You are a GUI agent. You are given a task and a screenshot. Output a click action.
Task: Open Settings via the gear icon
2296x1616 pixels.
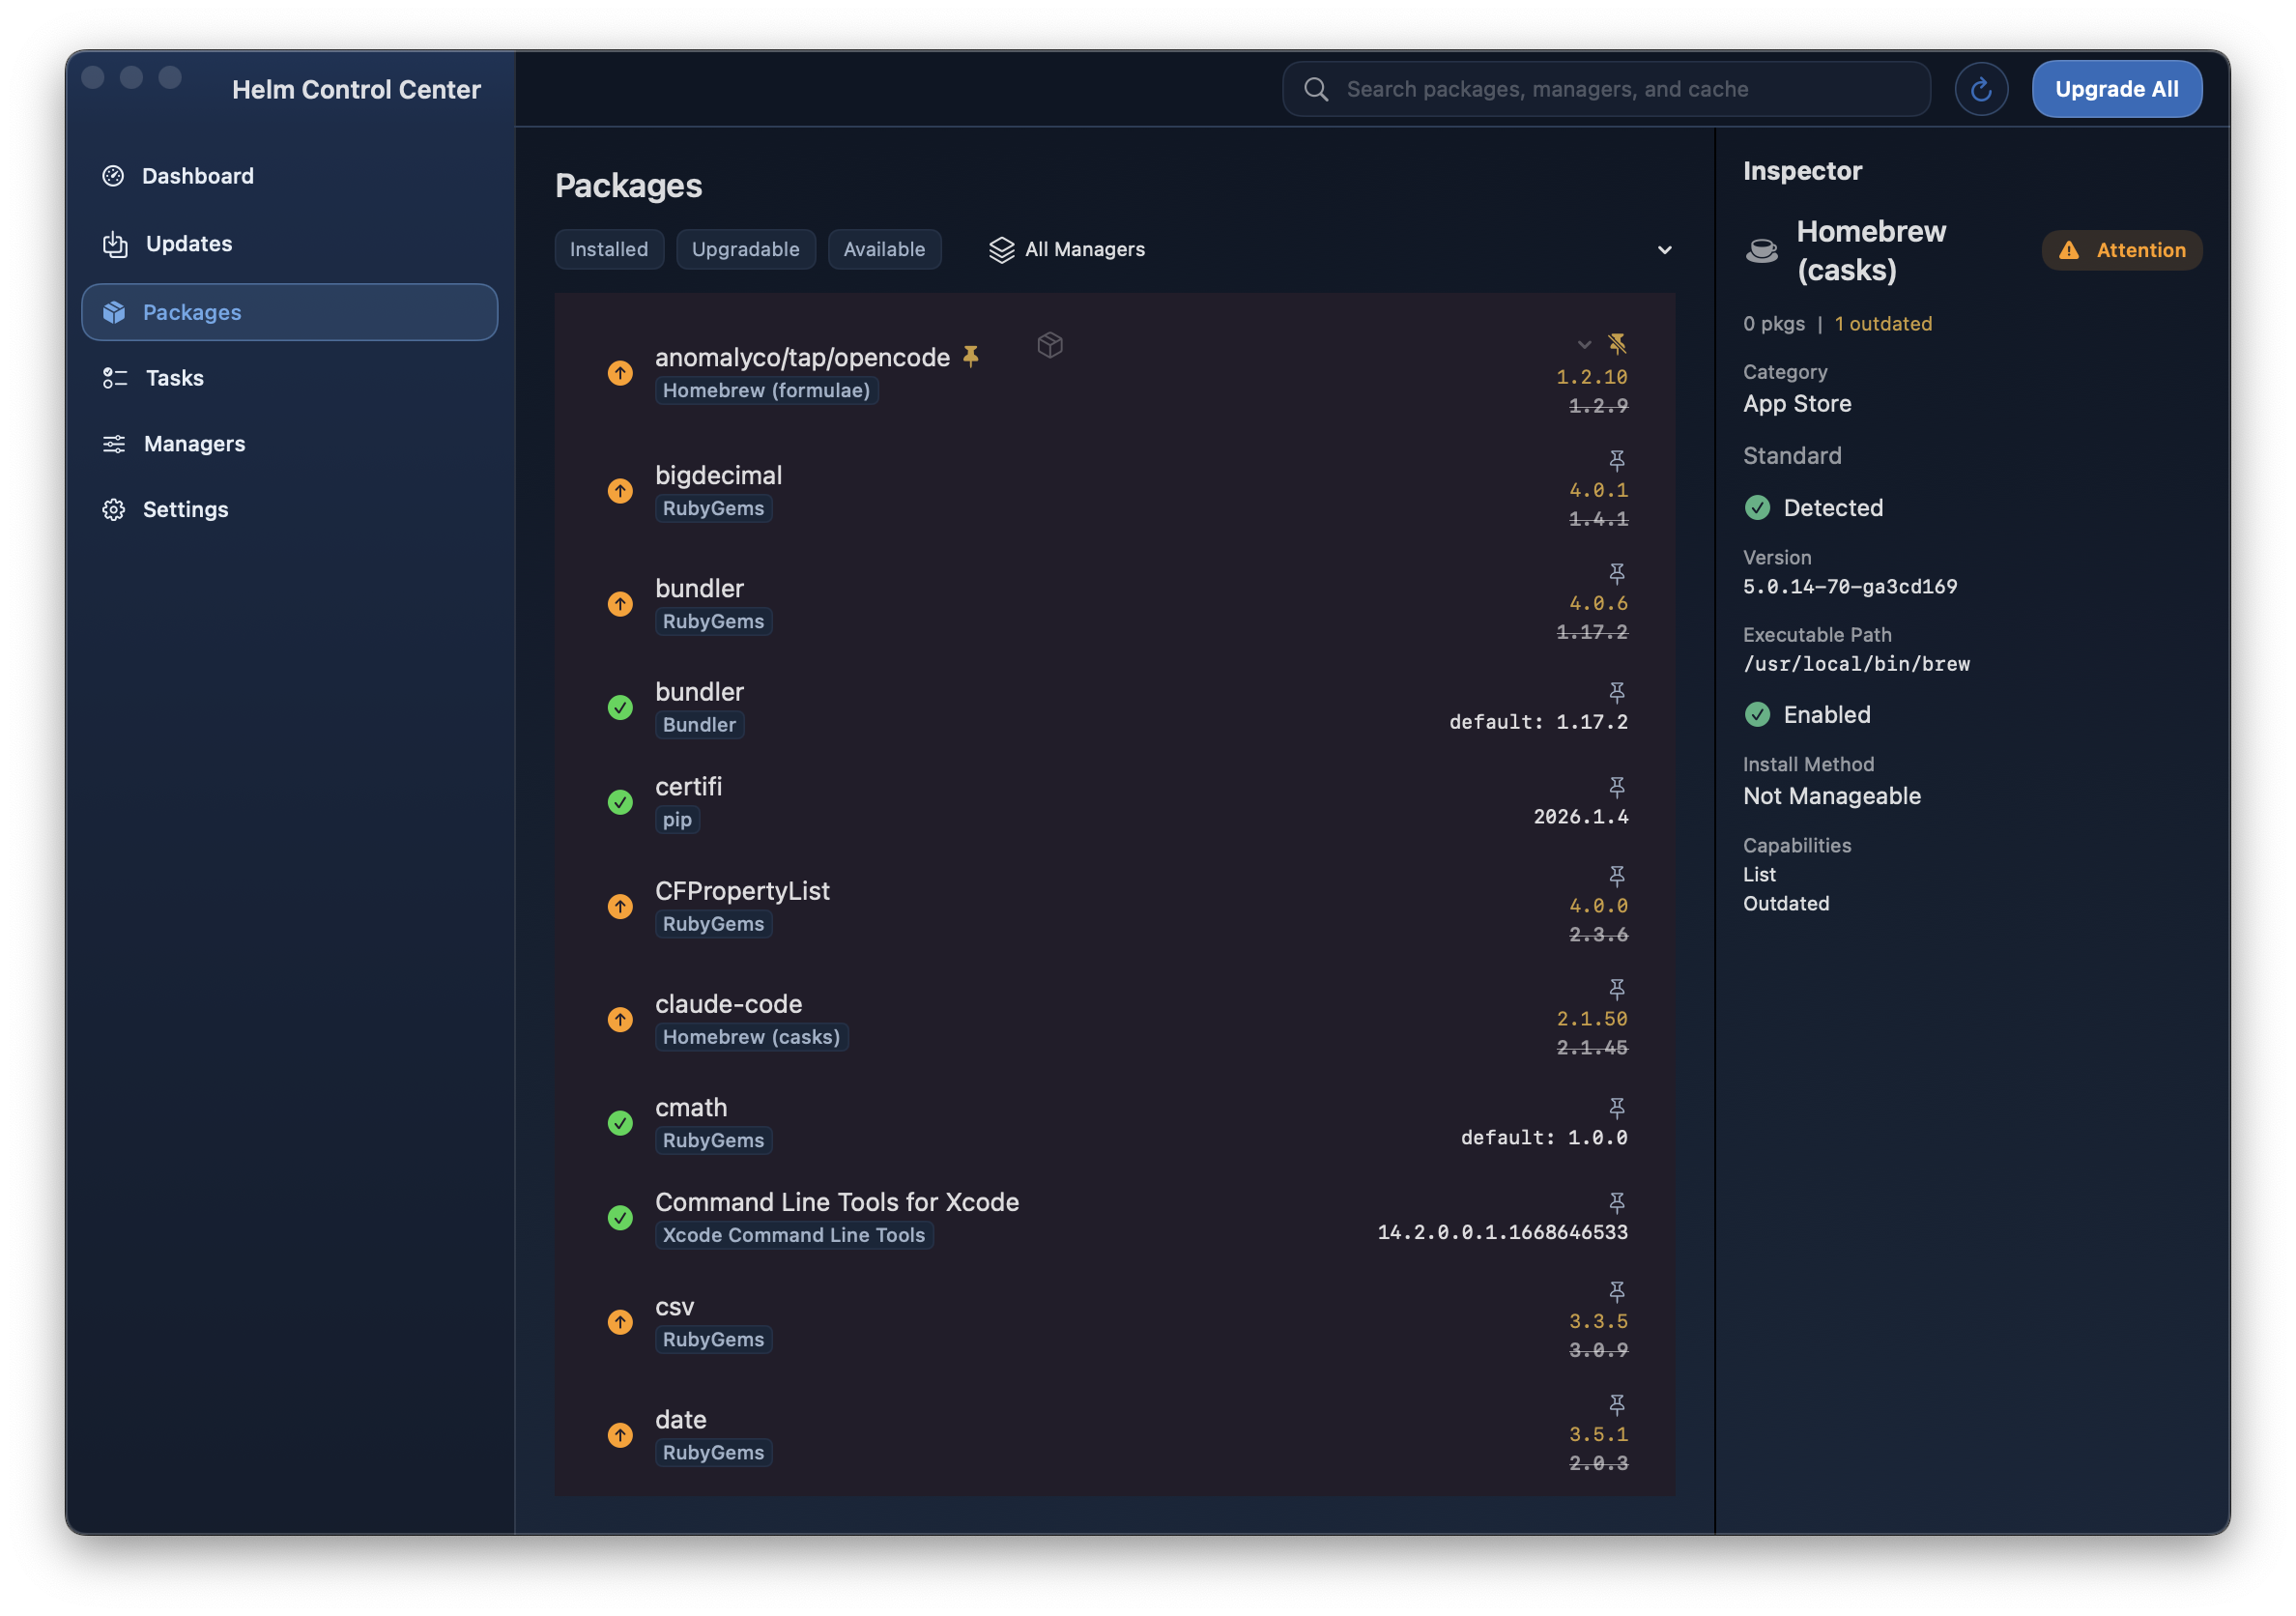coord(114,509)
